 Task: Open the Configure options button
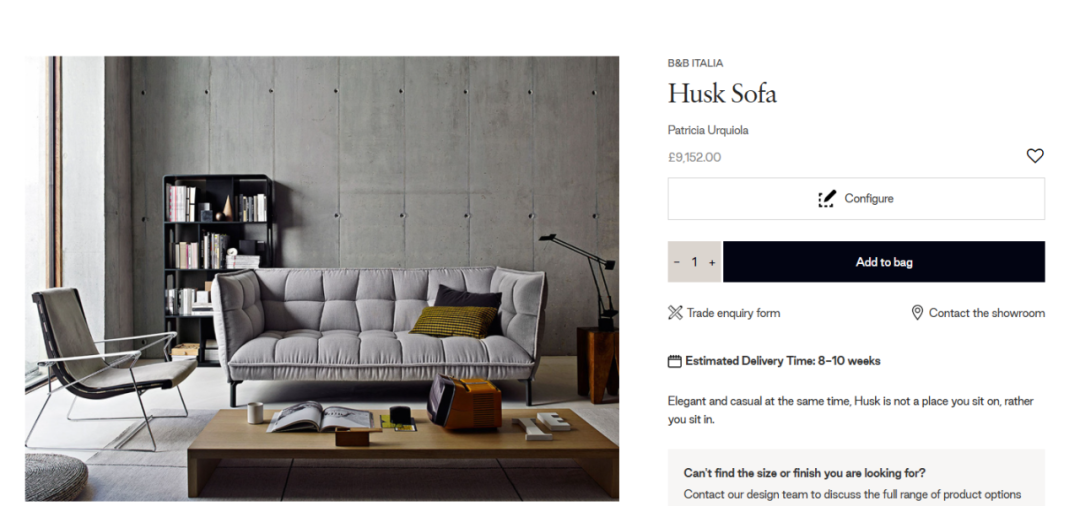click(x=856, y=199)
